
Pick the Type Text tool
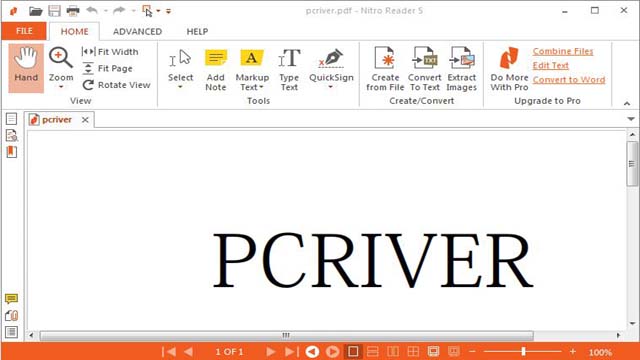coord(289,70)
